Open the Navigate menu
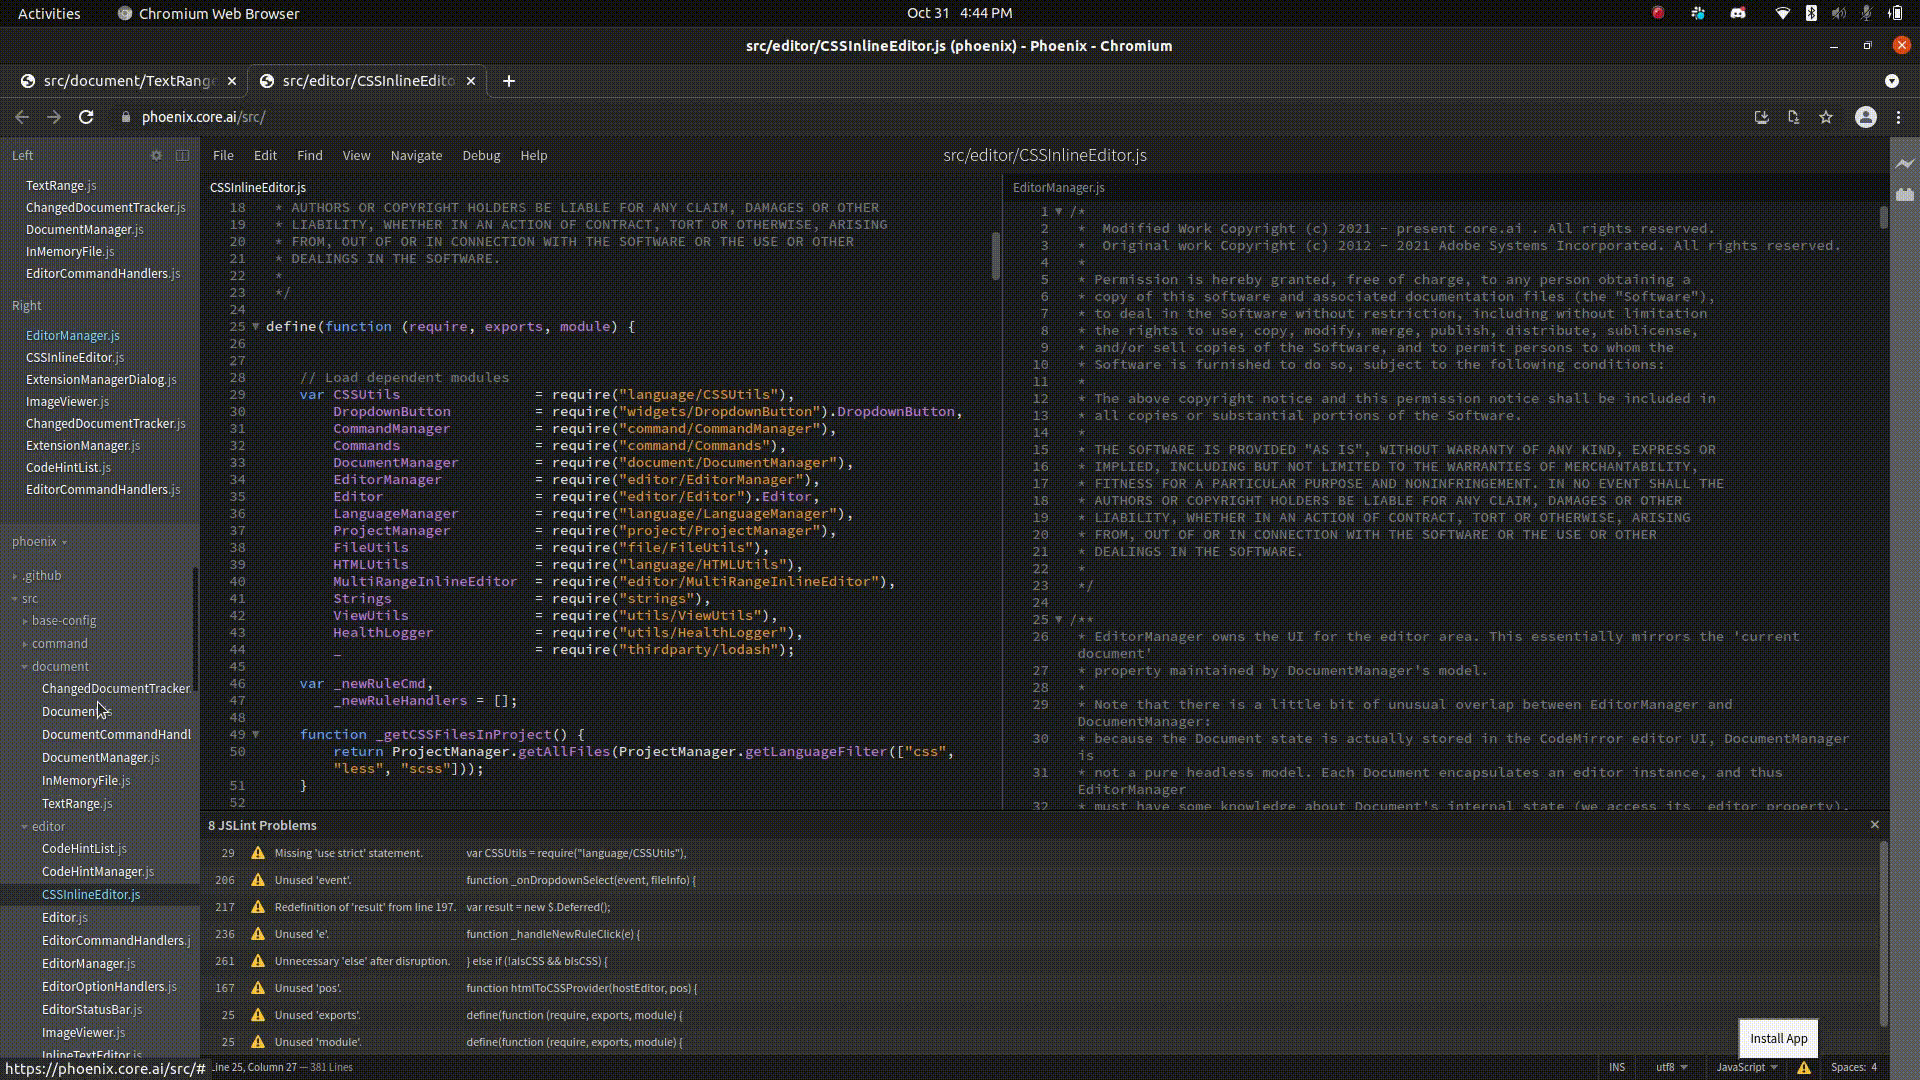 416,155
